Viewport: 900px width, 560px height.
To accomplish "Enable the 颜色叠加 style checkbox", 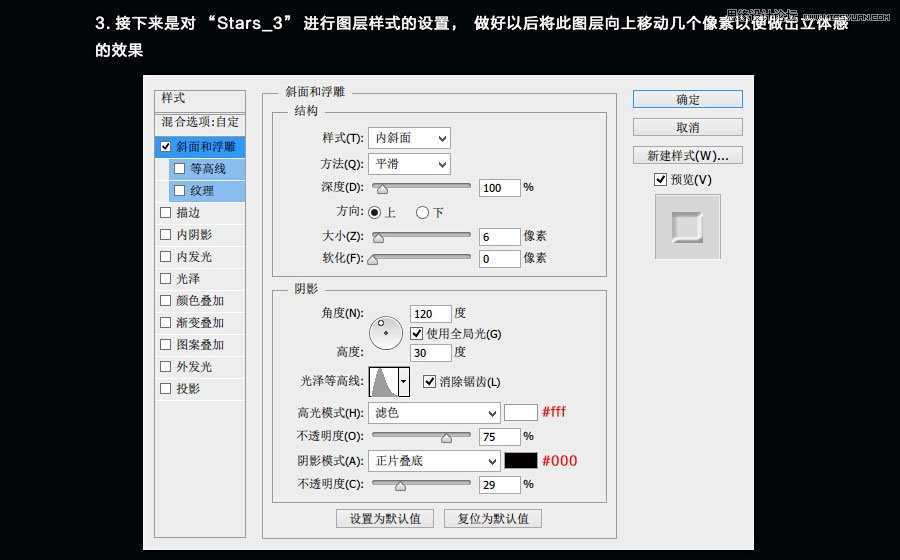I will [x=166, y=300].
